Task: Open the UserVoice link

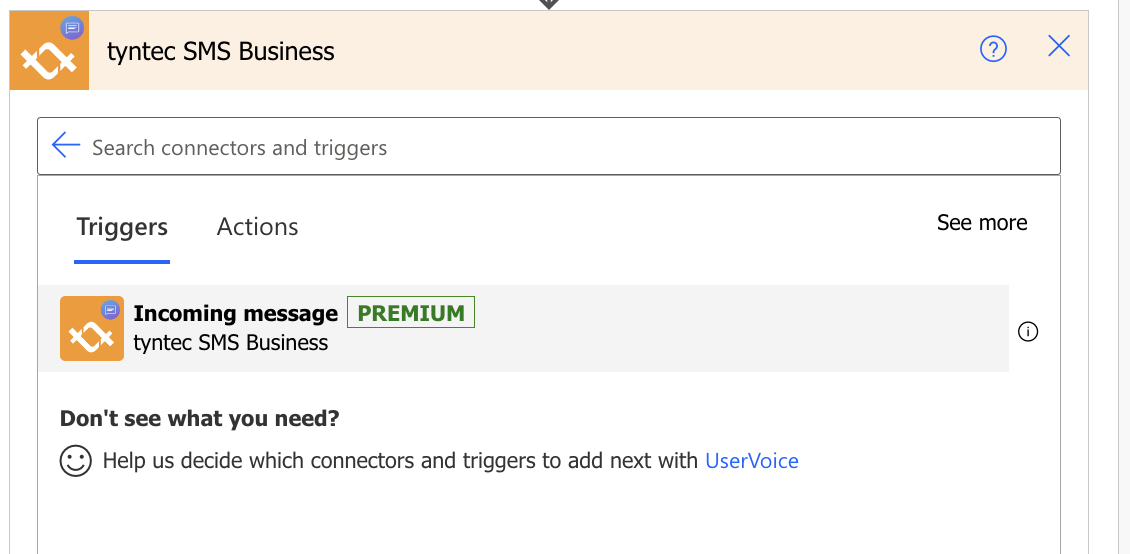Action: [752, 460]
